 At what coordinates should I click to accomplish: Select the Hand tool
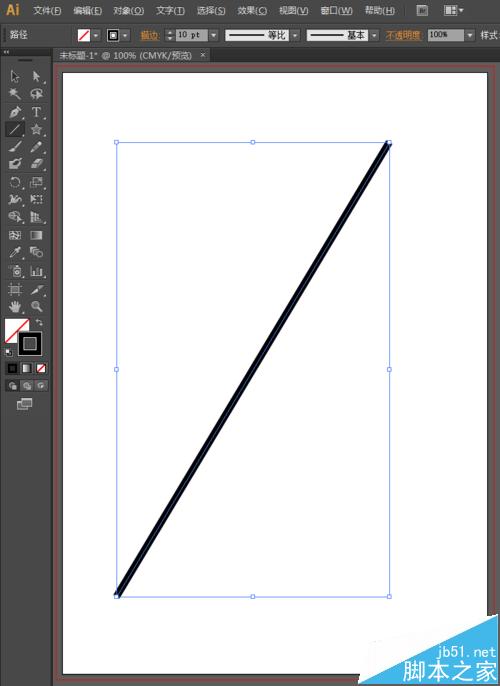point(15,307)
